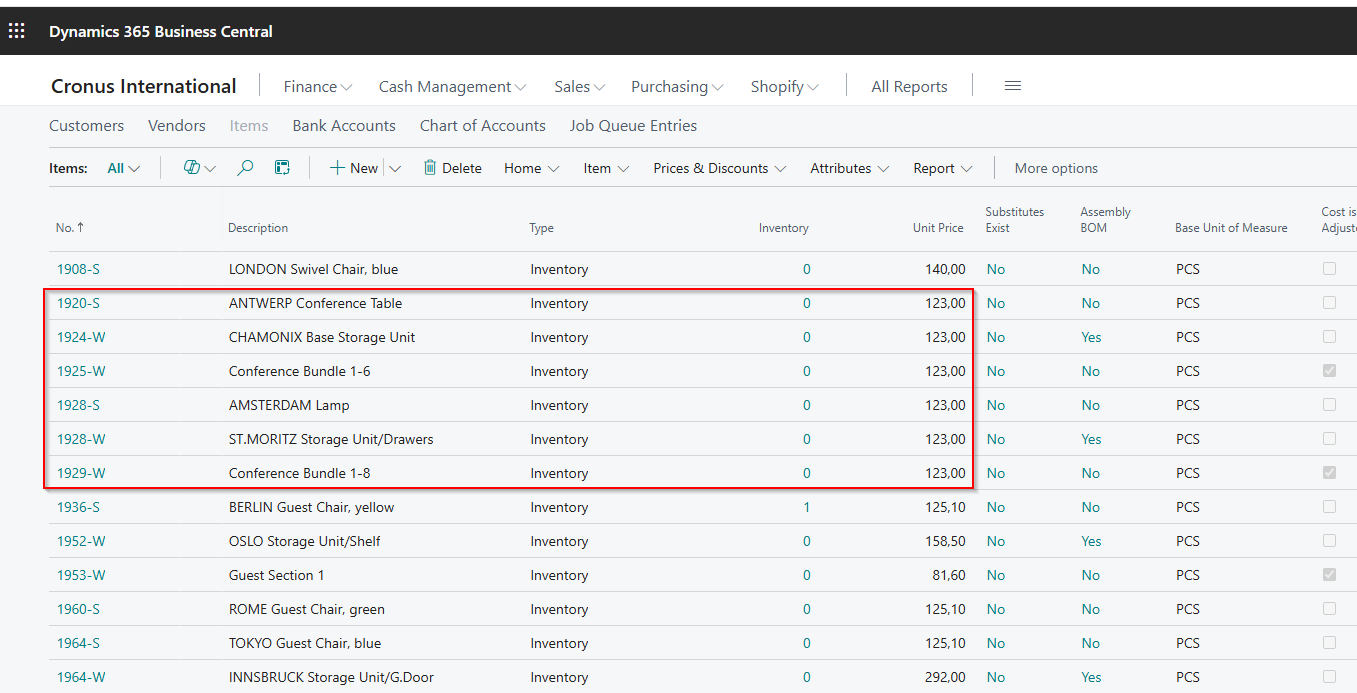Select ANTWERP Conference Table description
Screen dimensions: 1357x693
tap(316, 303)
